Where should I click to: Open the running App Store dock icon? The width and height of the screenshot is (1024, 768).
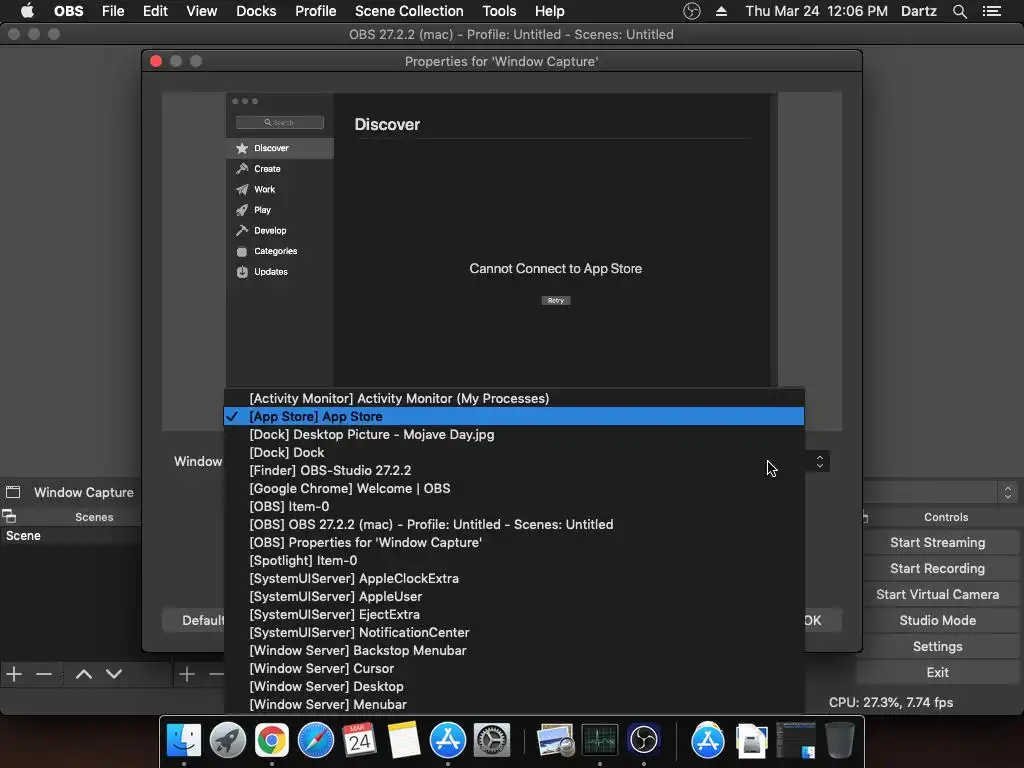pyautogui.click(x=447, y=740)
